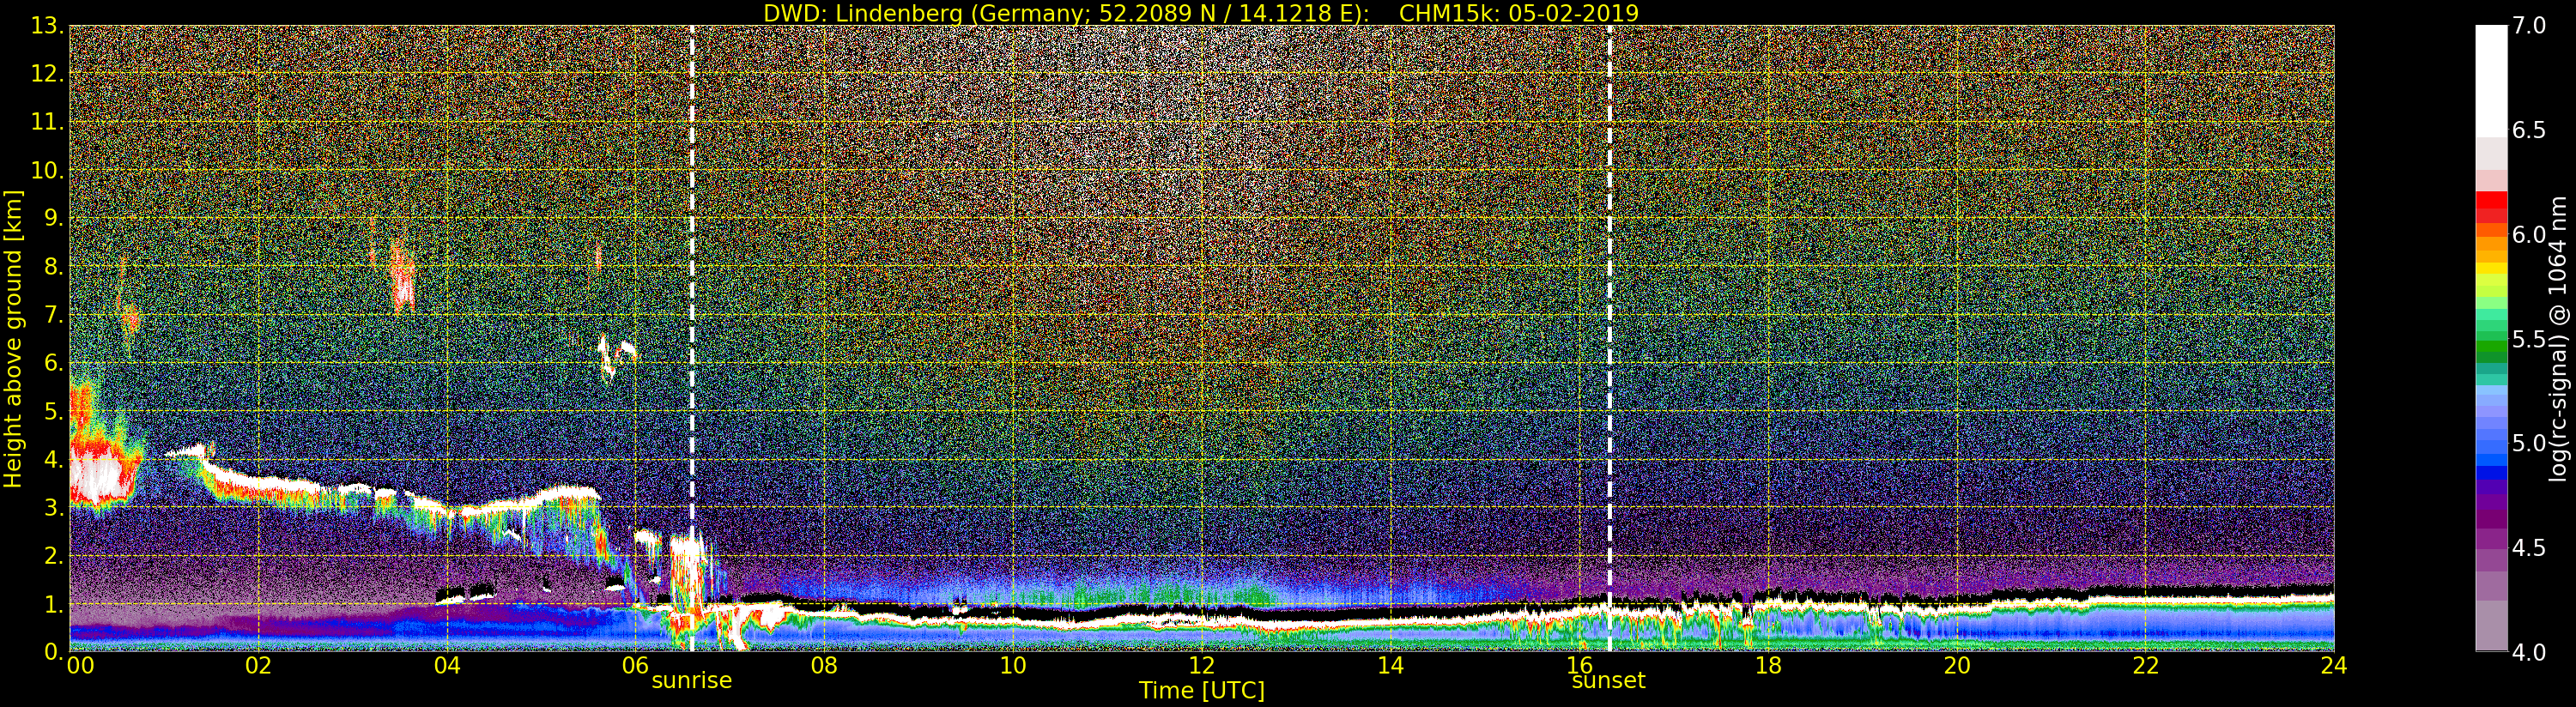This screenshot has height=707, width=2576.
Task: Click the colorbar tick value '7.0'
Action: [x=2529, y=26]
